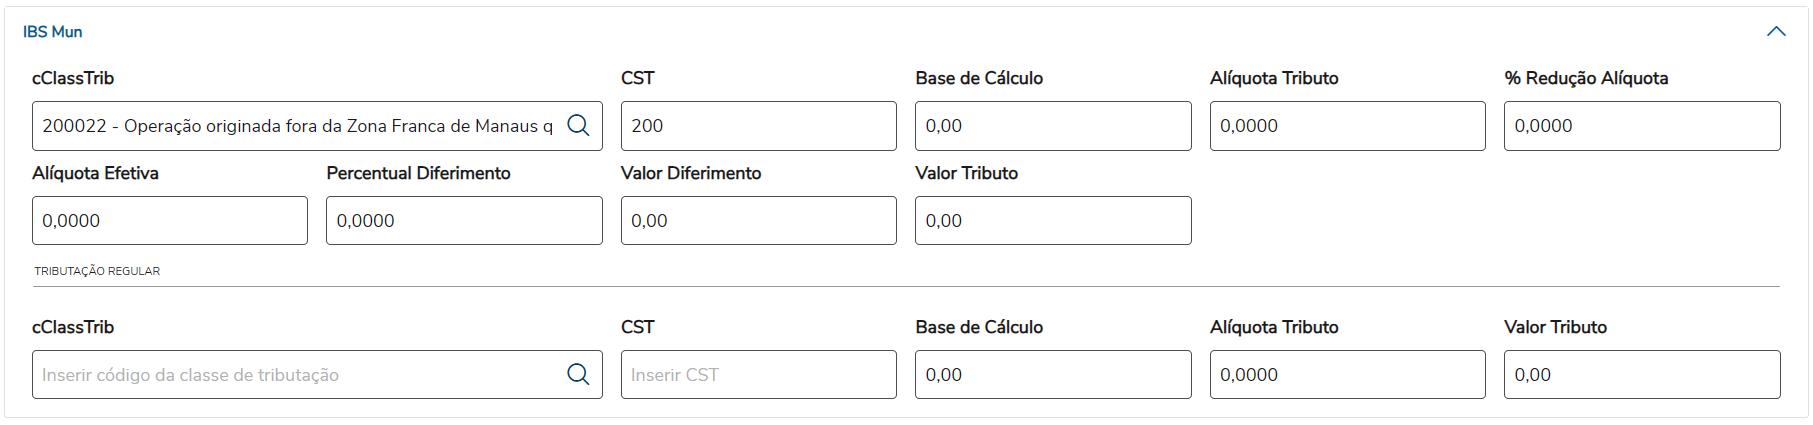Click Tributação Regular Alíquota Tributo input
Viewport: 1813px width, 425px height.
coord(1347,375)
